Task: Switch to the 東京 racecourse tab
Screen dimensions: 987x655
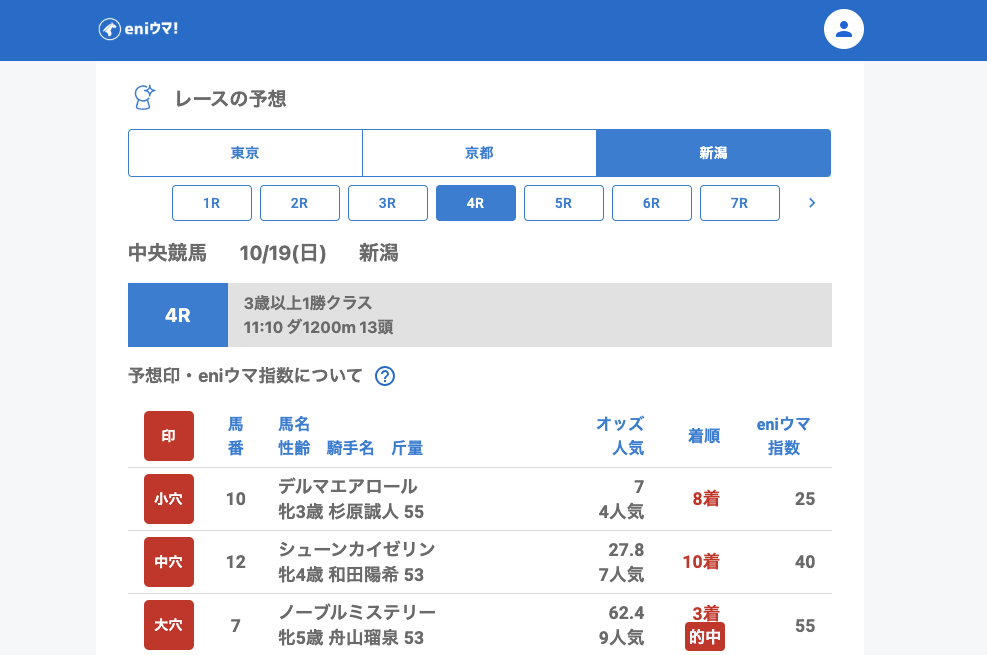Action: pos(245,153)
